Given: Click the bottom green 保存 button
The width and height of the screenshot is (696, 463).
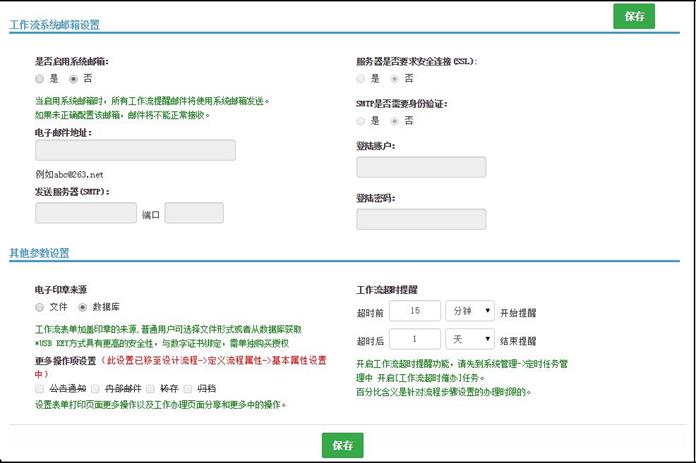Looking at the screenshot, I should [342, 445].
